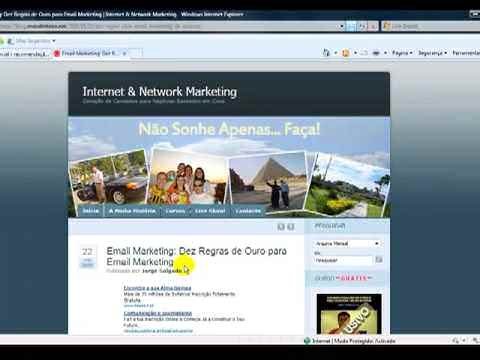
Task: Open the 'A Minha História' site menu item
Action: point(132,211)
